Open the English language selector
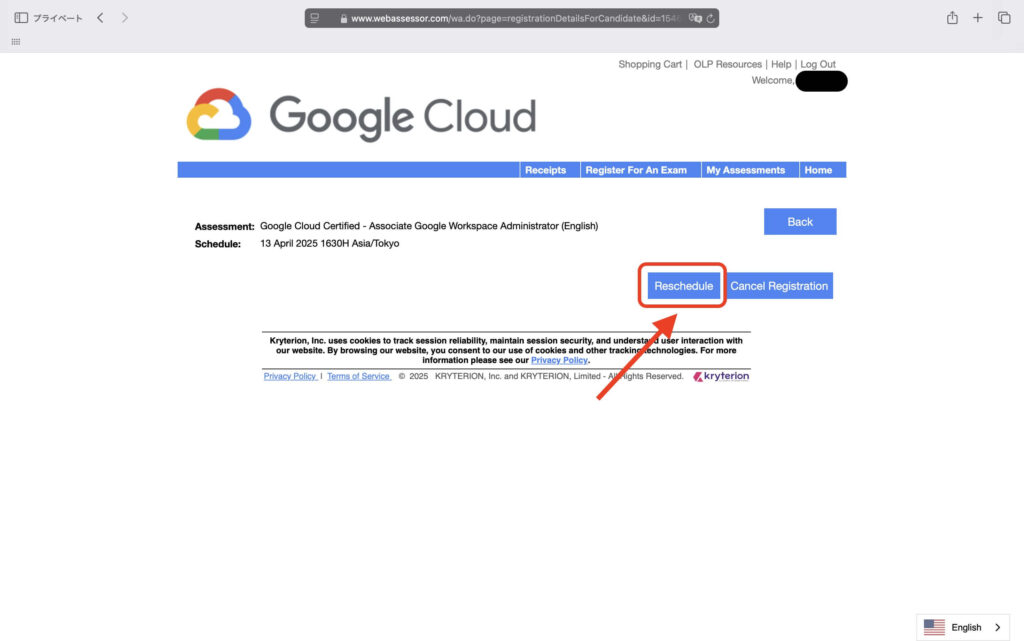This screenshot has width=1024, height=641. (963, 627)
